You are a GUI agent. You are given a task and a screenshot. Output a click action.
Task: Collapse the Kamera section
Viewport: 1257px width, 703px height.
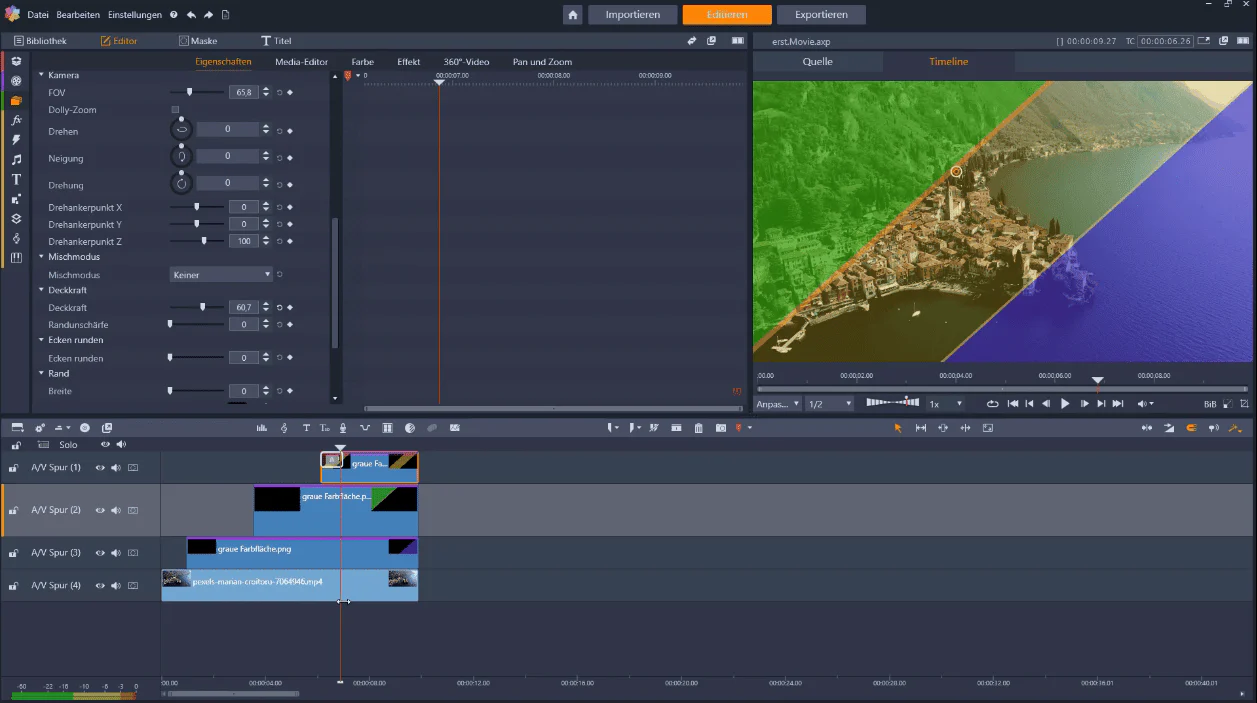(42, 76)
